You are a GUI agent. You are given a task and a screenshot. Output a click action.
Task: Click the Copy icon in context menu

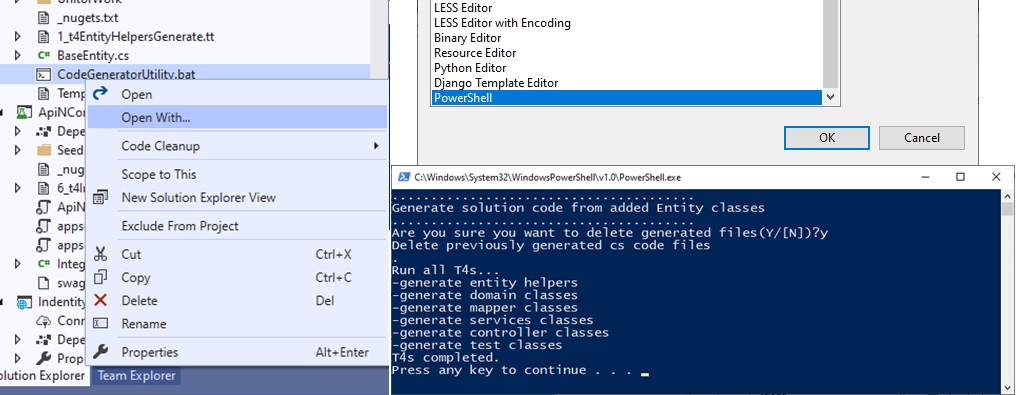100,277
